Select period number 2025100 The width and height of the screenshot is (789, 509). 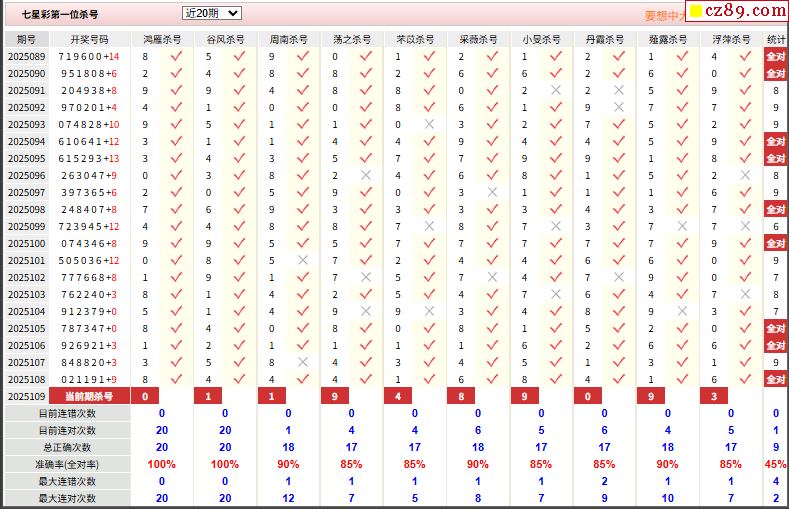click(x=27, y=243)
